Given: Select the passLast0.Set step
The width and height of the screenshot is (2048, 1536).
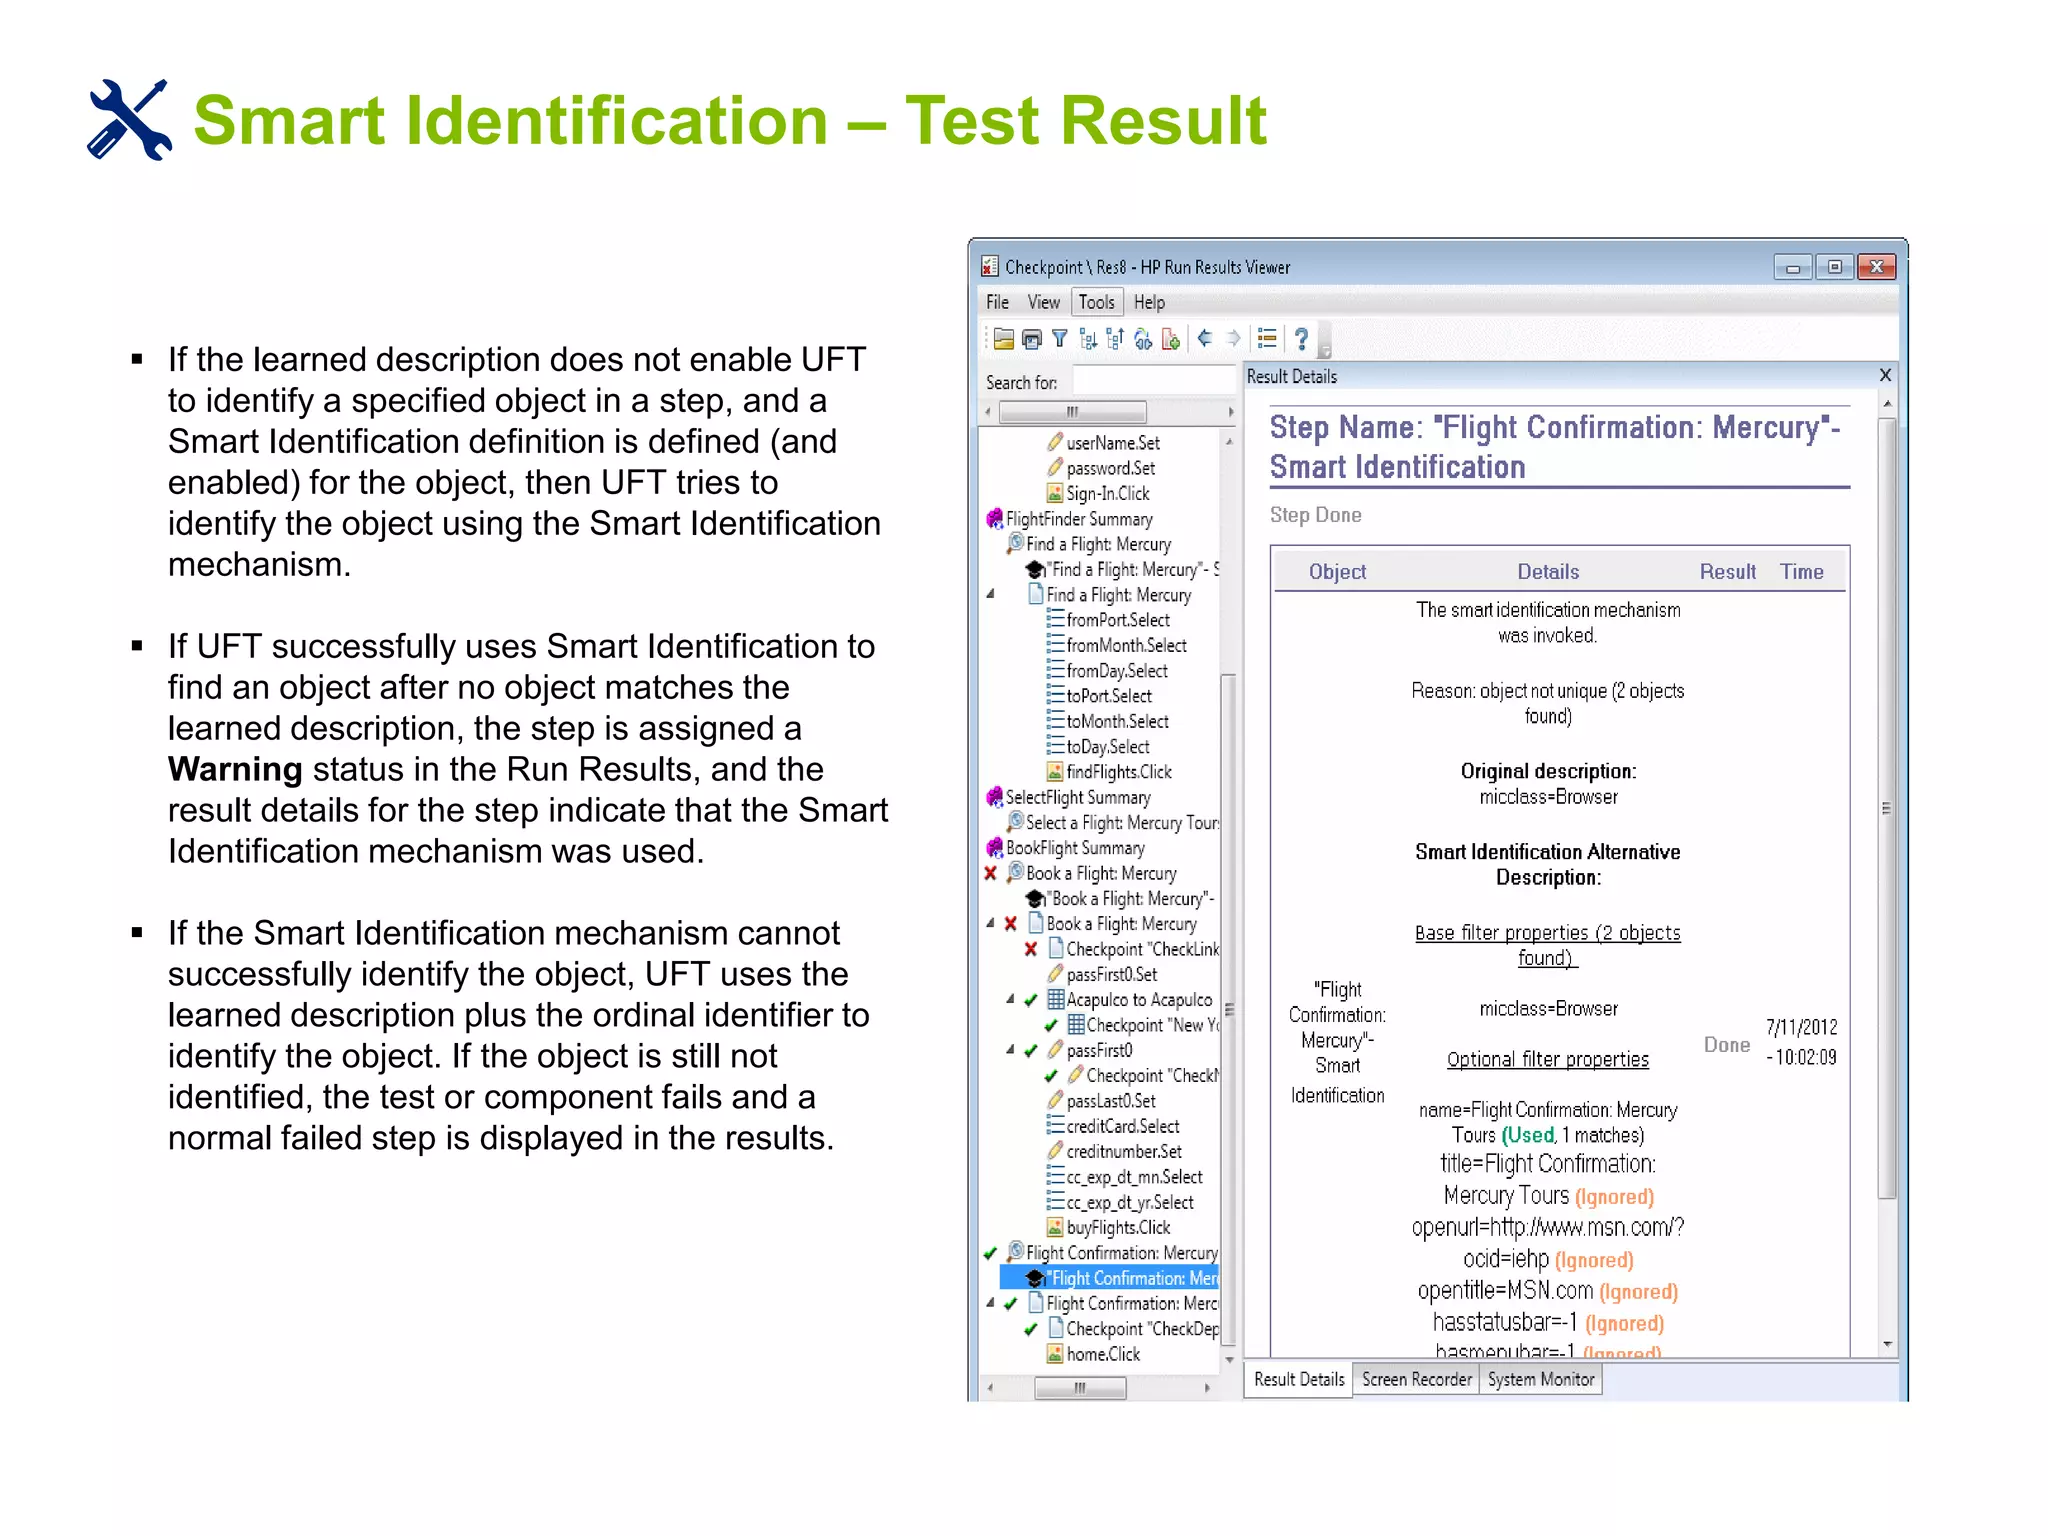Looking at the screenshot, I should pyautogui.click(x=1111, y=1101).
